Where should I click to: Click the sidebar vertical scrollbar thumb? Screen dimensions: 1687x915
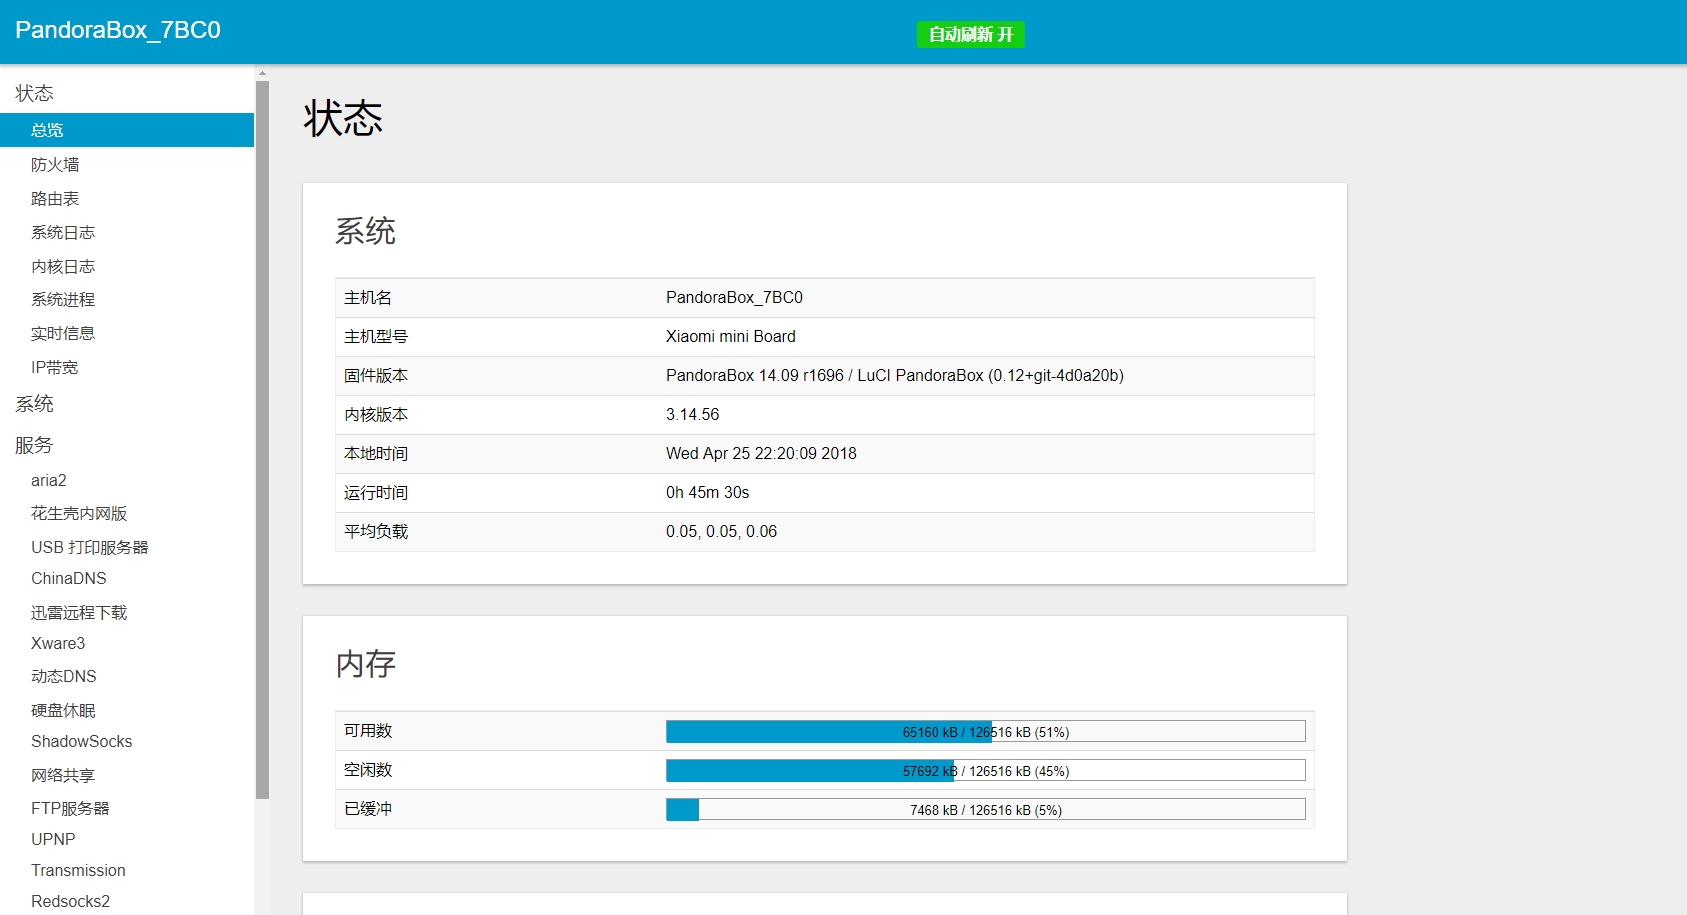[262, 440]
